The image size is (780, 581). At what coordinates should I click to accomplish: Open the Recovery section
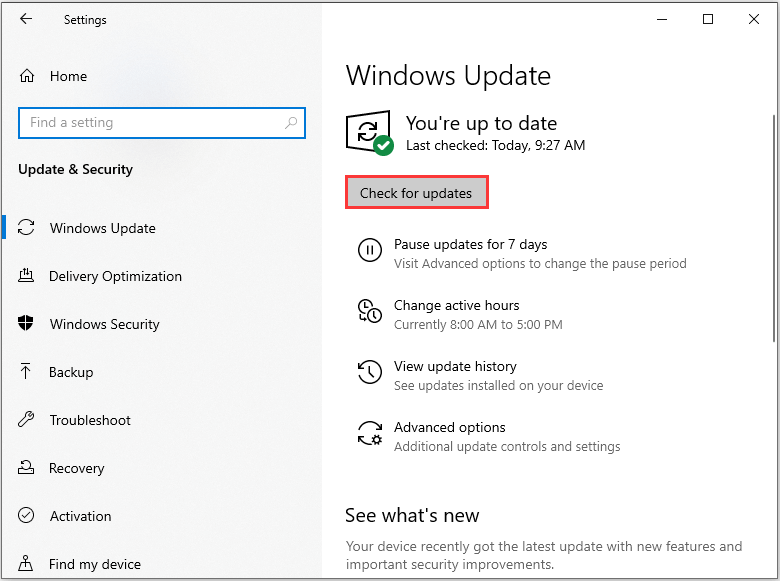coord(77,468)
